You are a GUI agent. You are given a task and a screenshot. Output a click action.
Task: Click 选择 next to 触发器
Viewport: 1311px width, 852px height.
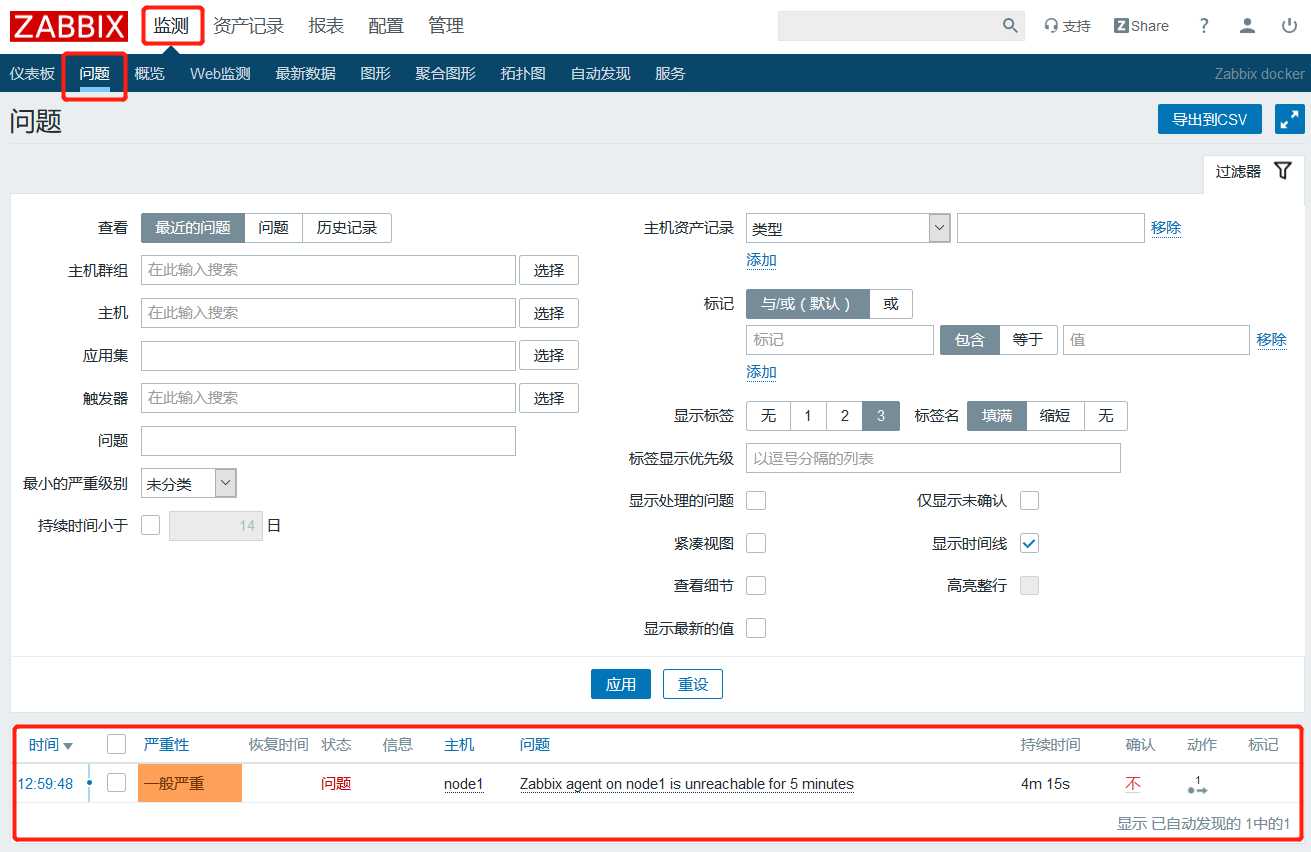(549, 398)
